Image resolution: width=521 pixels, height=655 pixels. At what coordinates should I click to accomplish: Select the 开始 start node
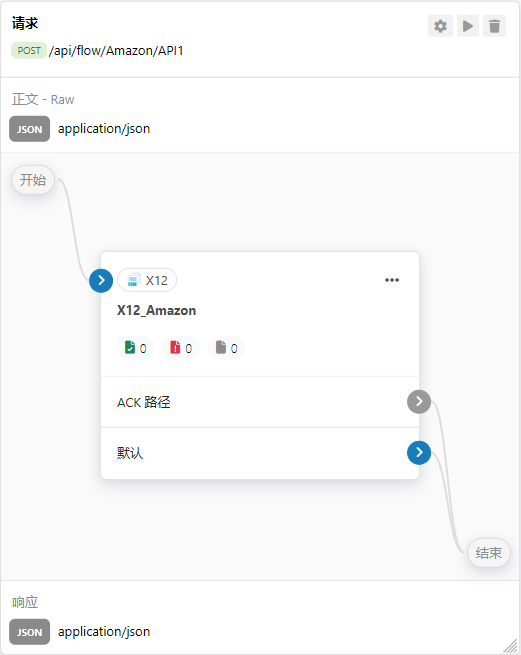(33, 180)
